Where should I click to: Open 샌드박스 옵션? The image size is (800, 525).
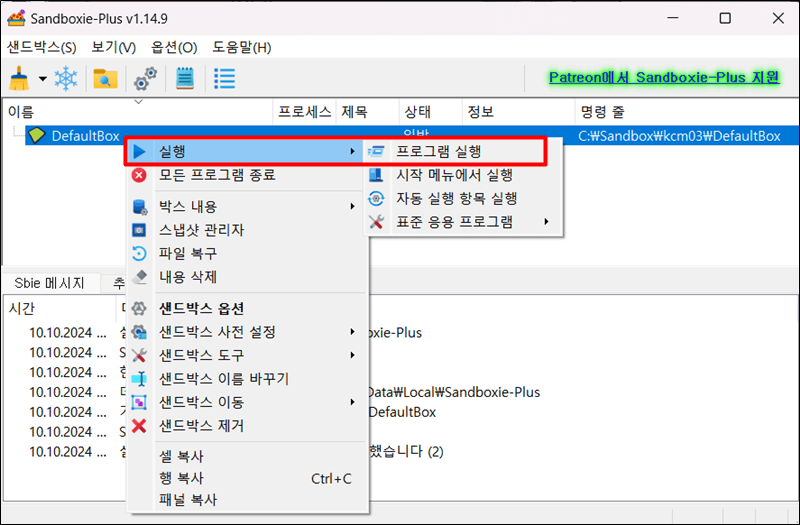pyautogui.click(x=246, y=308)
